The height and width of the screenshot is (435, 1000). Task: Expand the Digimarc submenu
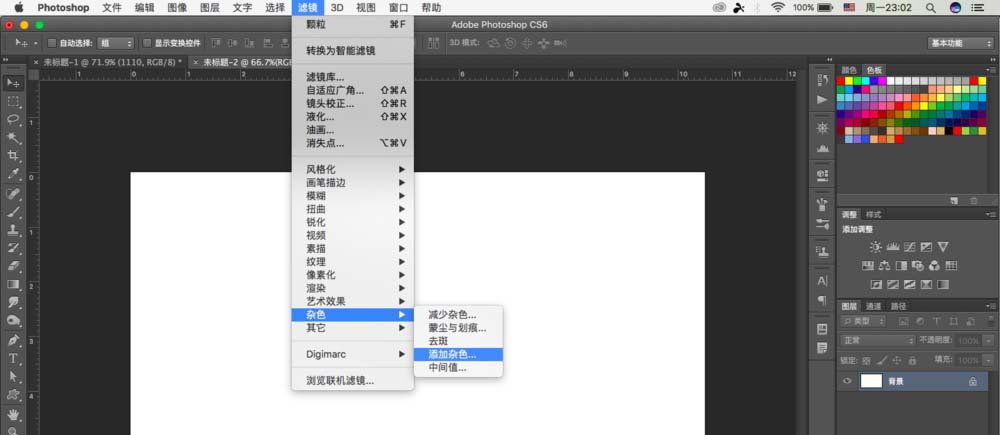coord(353,354)
